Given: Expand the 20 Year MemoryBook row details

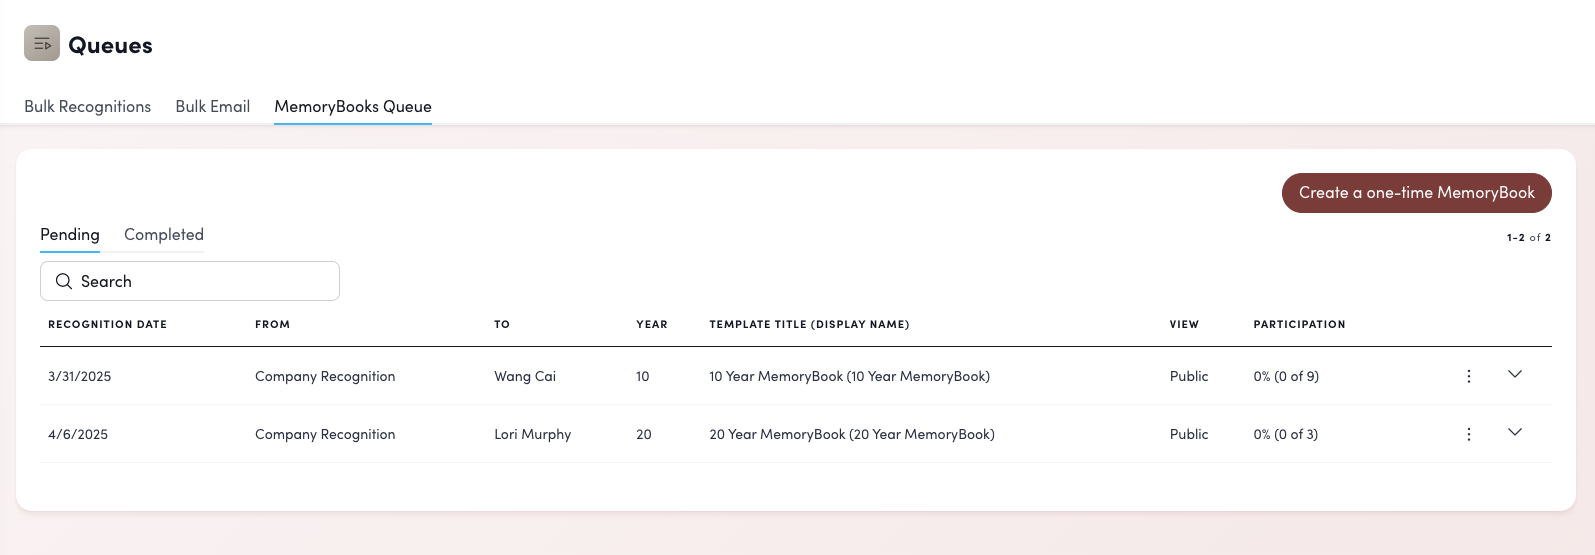Looking at the screenshot, I should 1514,432.
